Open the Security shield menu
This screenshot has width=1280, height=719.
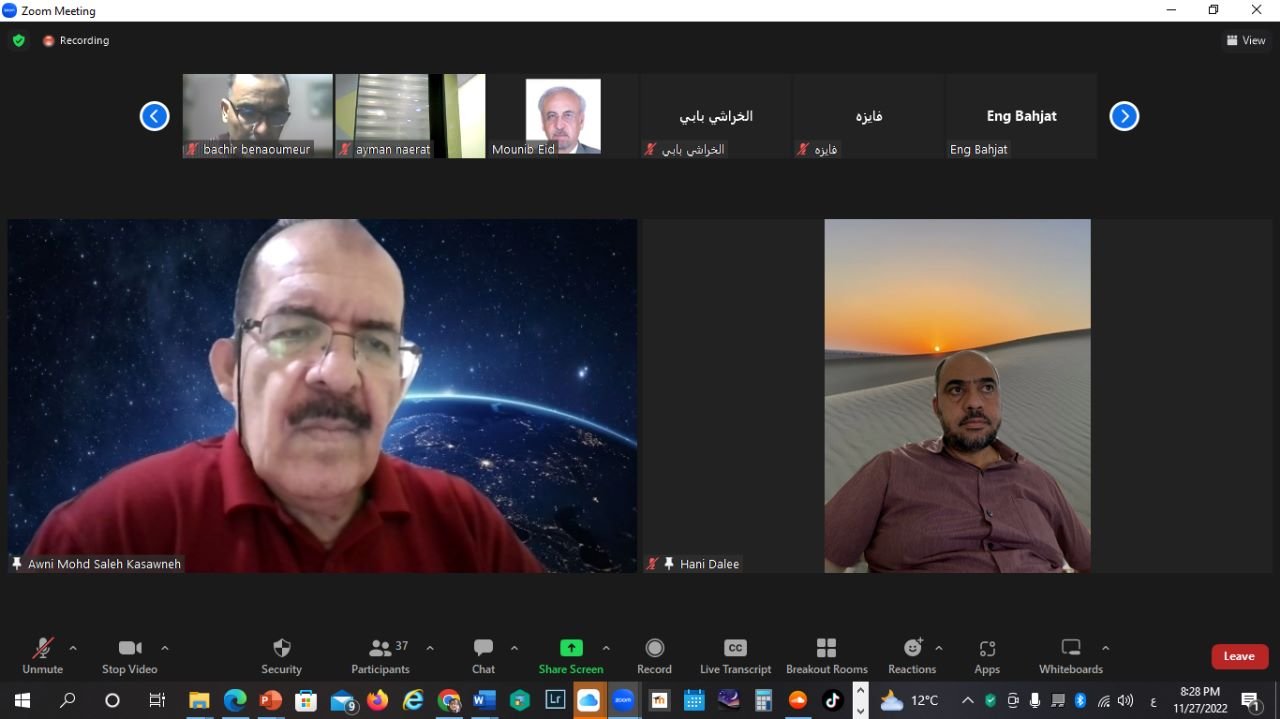[x=281, y=656]
